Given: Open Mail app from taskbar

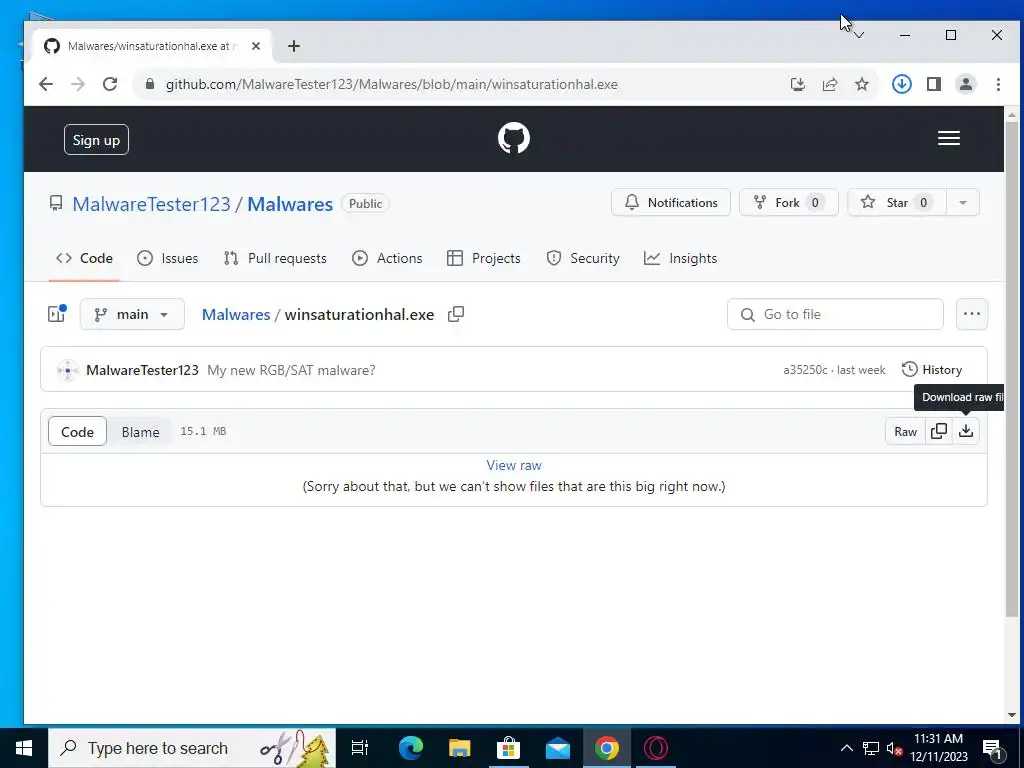Looking at the screenshot, I should (x=558, y=748).
